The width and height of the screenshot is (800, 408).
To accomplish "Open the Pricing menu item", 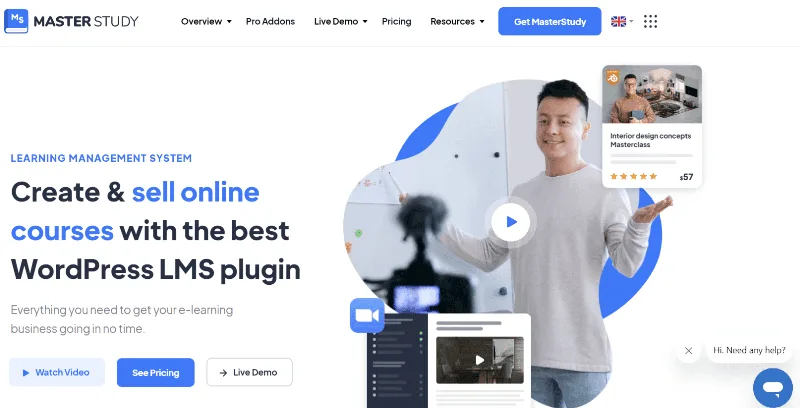I will 396,21.
